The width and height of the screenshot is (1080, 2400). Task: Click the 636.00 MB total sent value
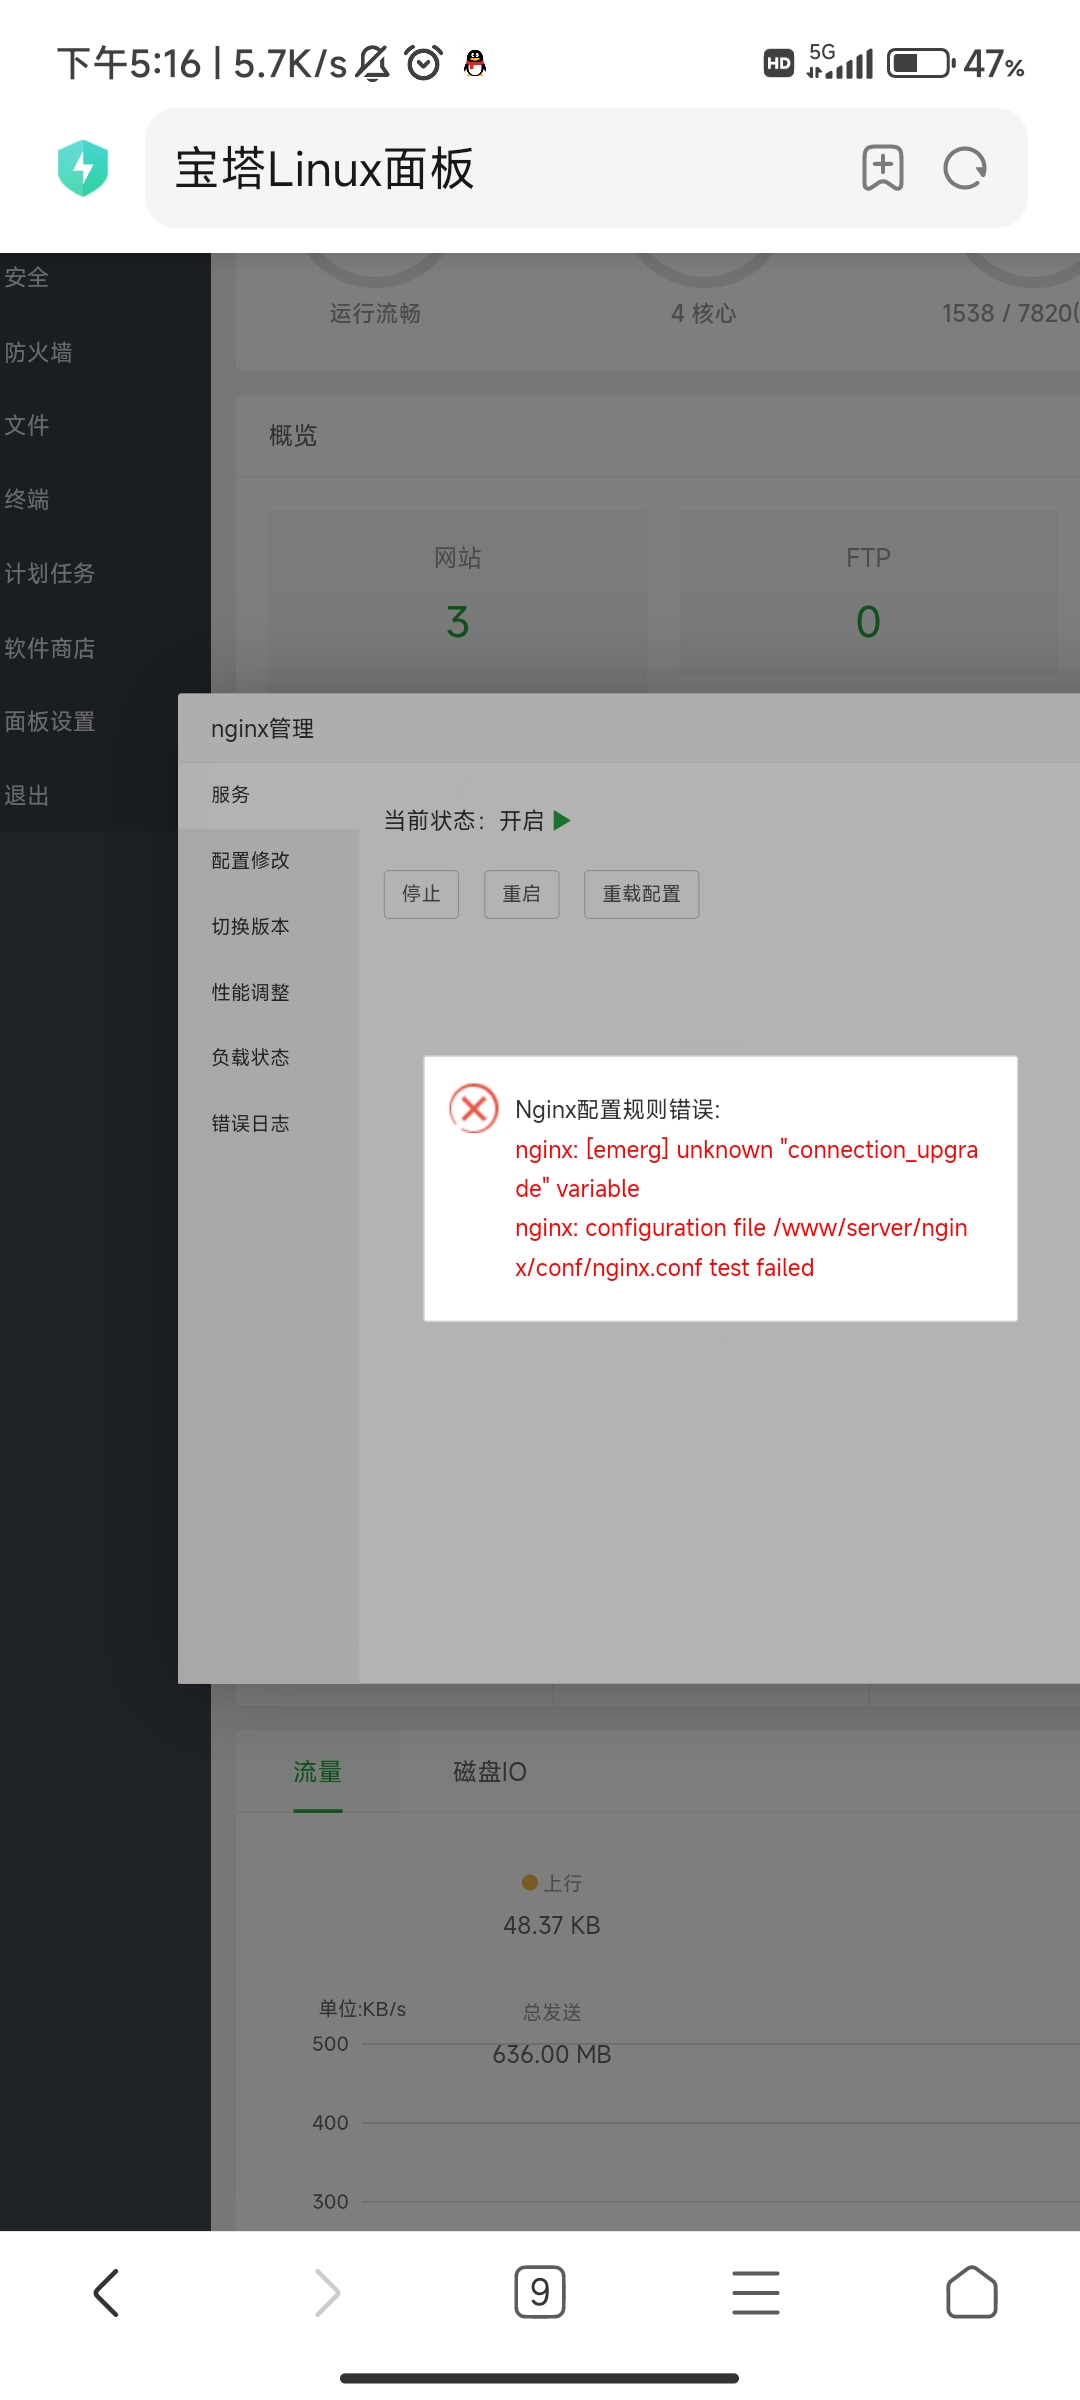(551, 2055)
